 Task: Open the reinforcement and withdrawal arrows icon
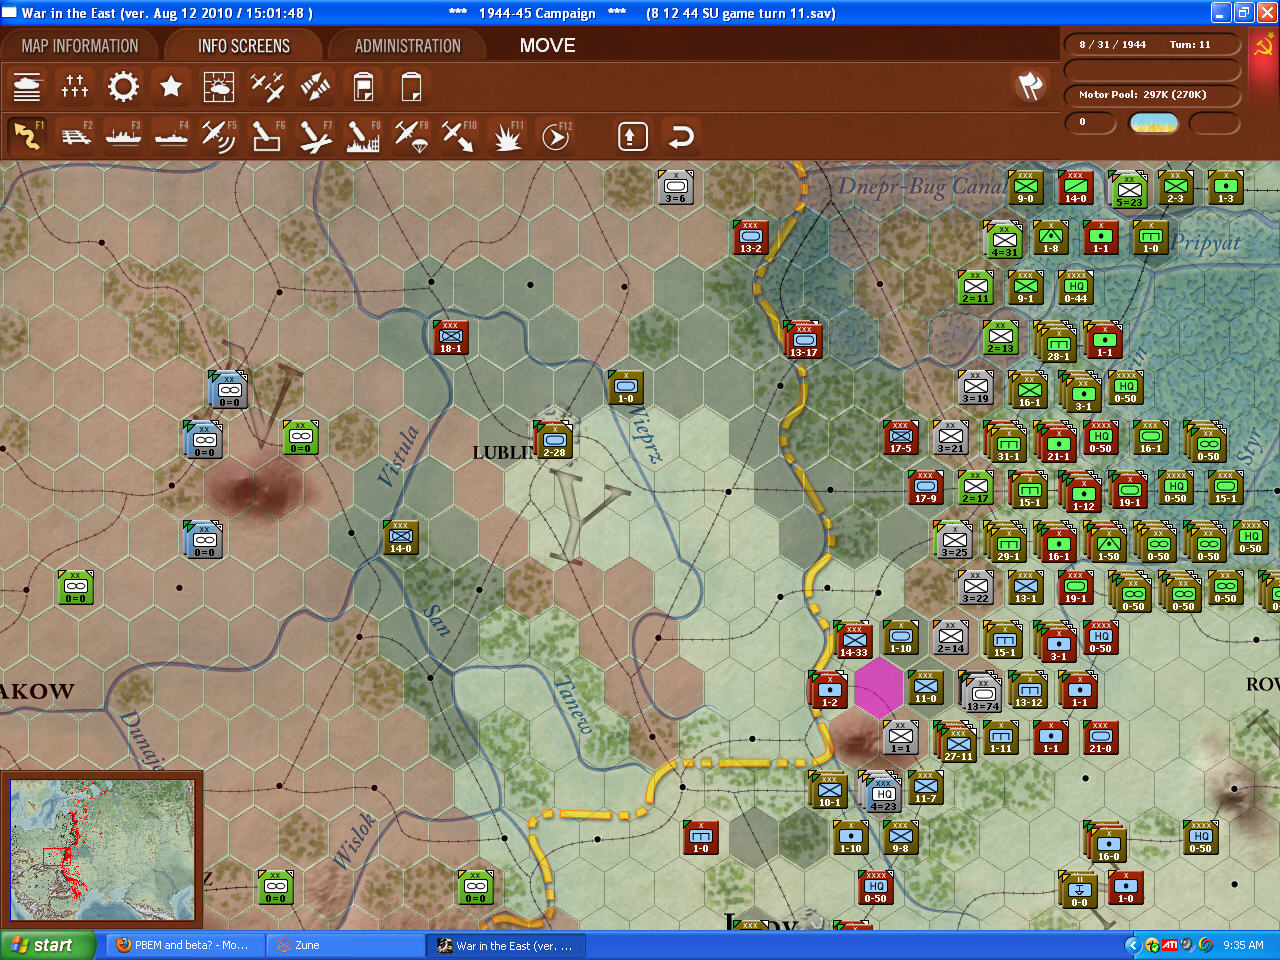tap(315, 87)
